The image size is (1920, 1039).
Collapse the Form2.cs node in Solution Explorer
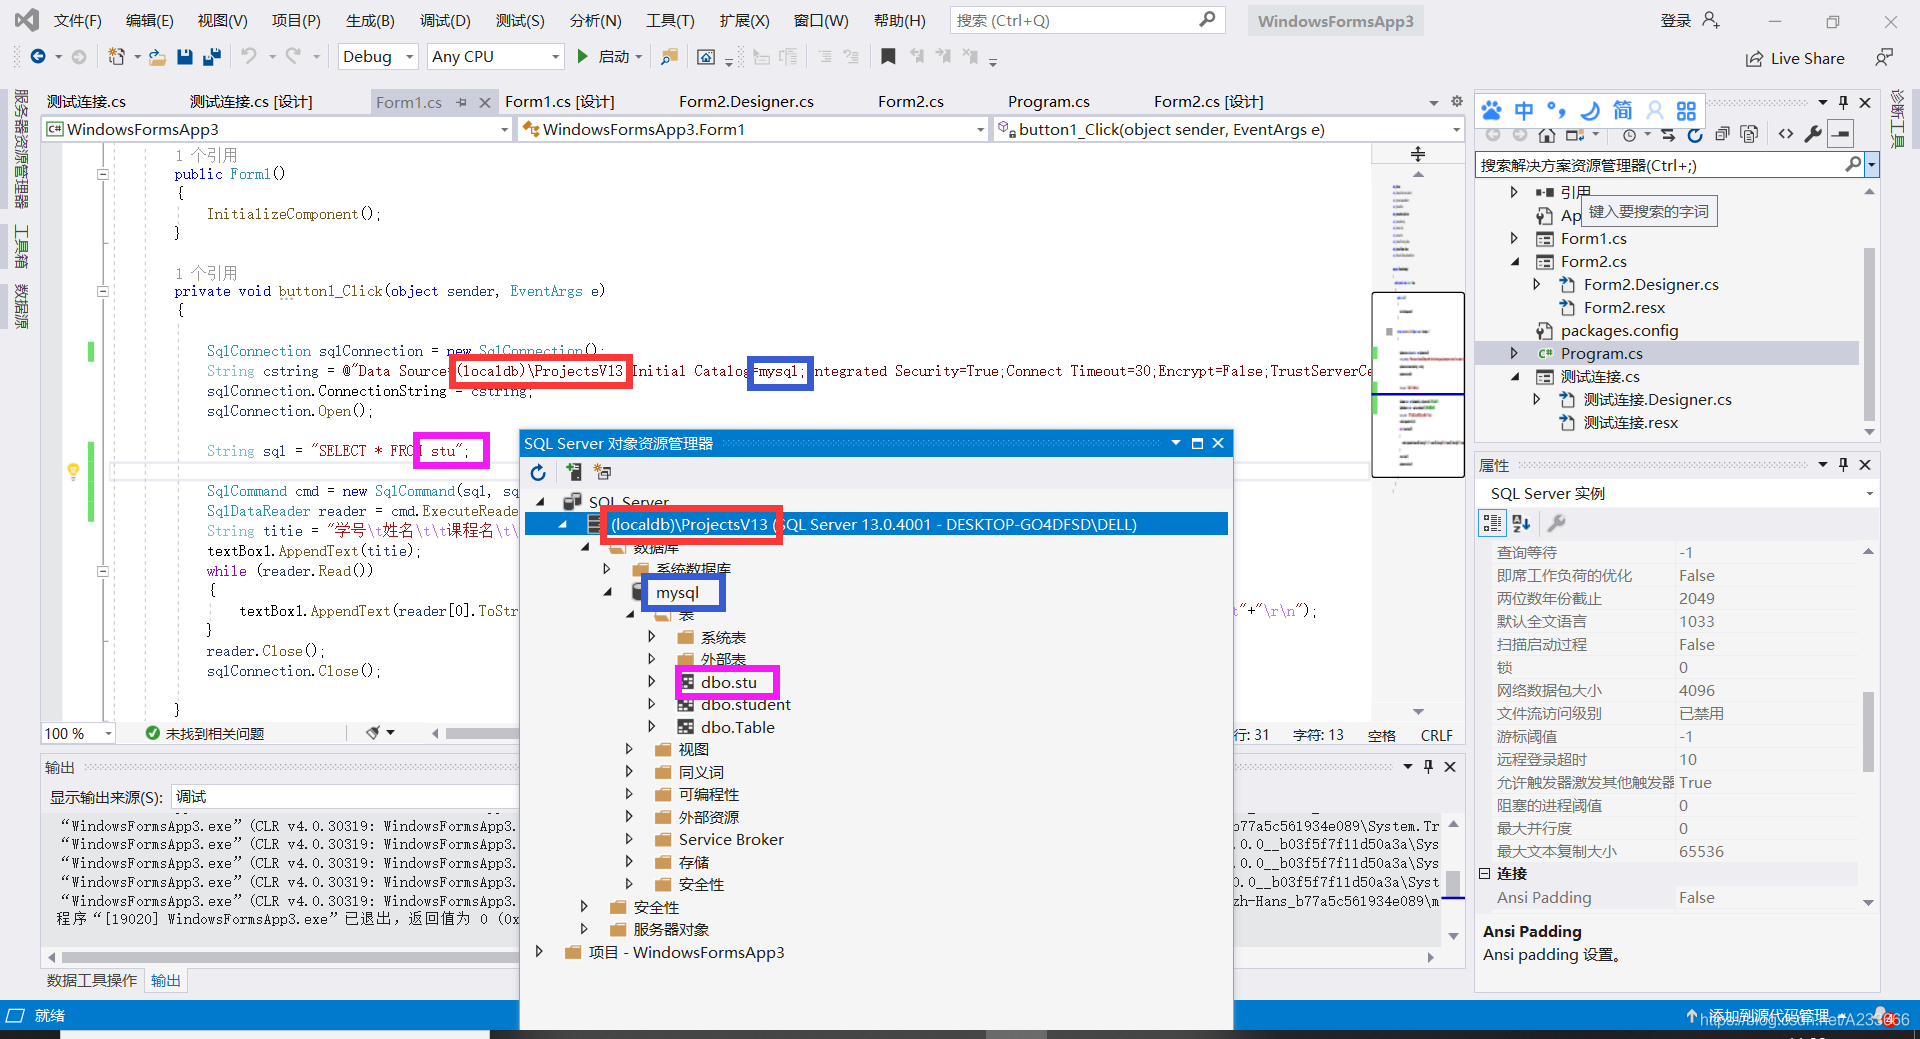(1514, 261)
